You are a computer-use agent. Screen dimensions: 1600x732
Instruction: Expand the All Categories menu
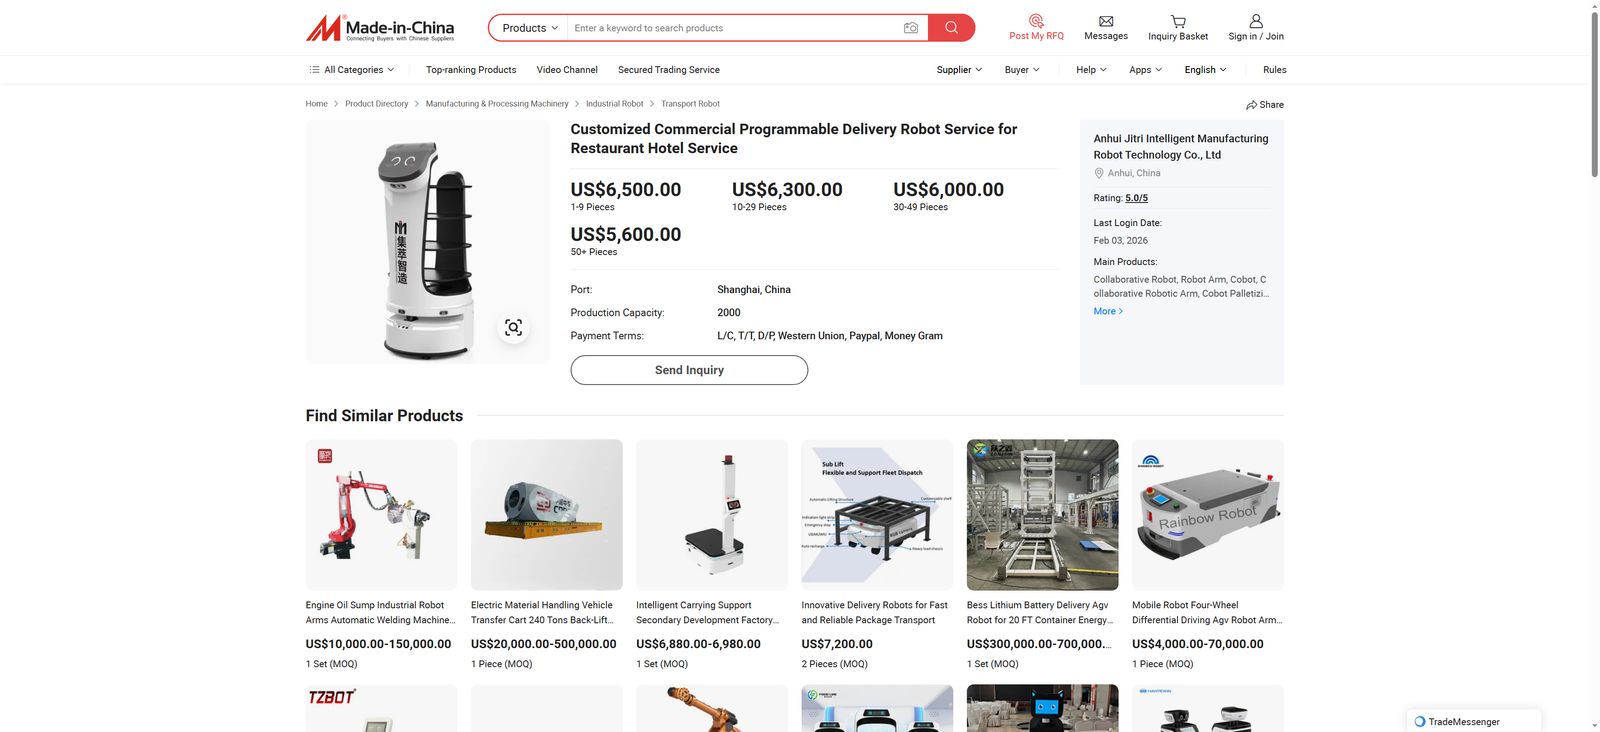point(351,70)
